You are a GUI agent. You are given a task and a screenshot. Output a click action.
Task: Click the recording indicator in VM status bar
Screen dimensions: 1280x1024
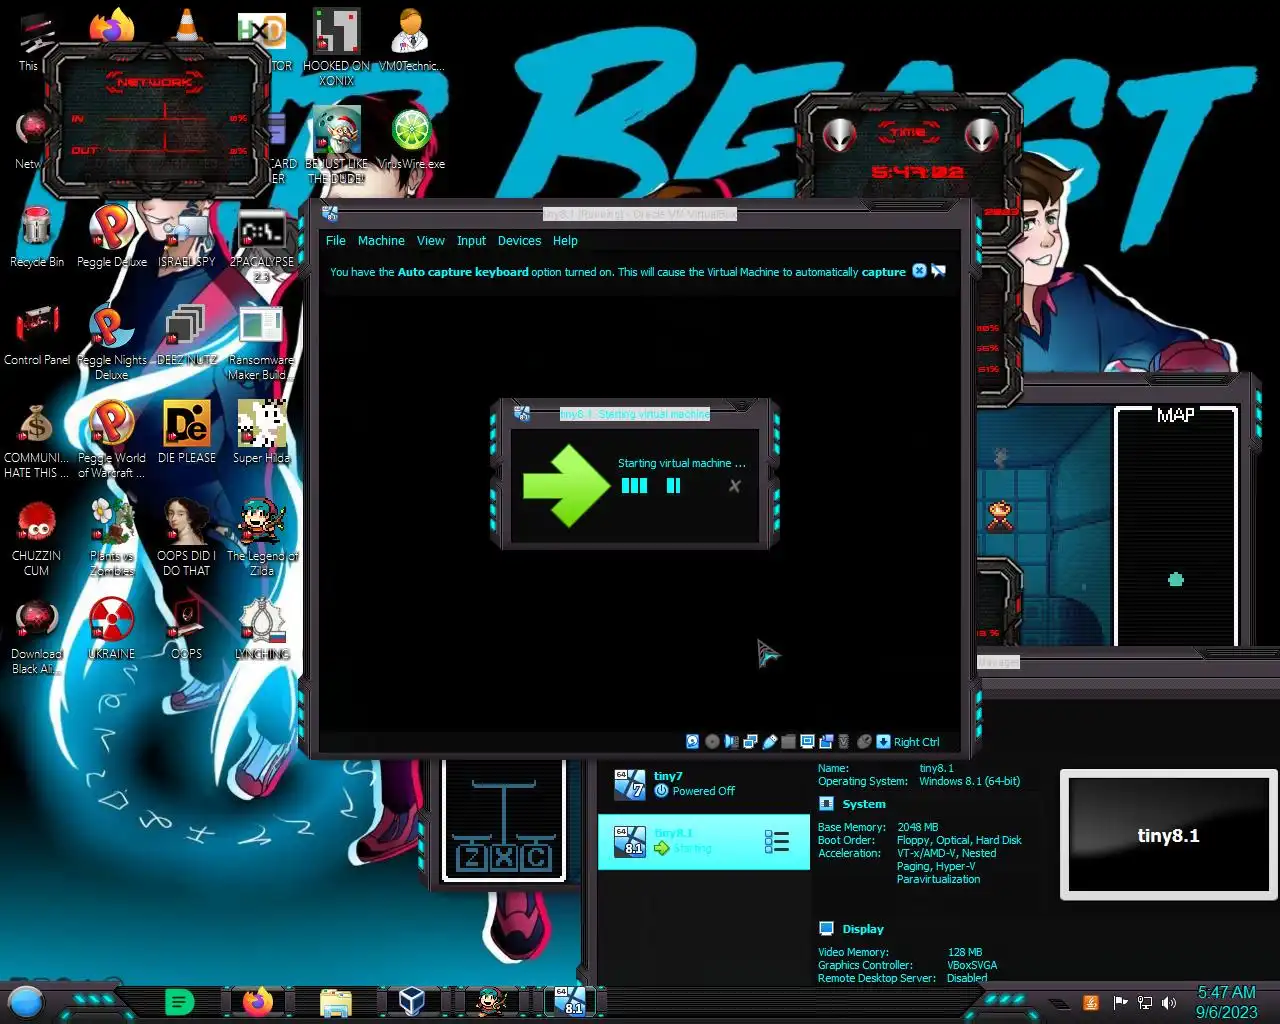826,741
